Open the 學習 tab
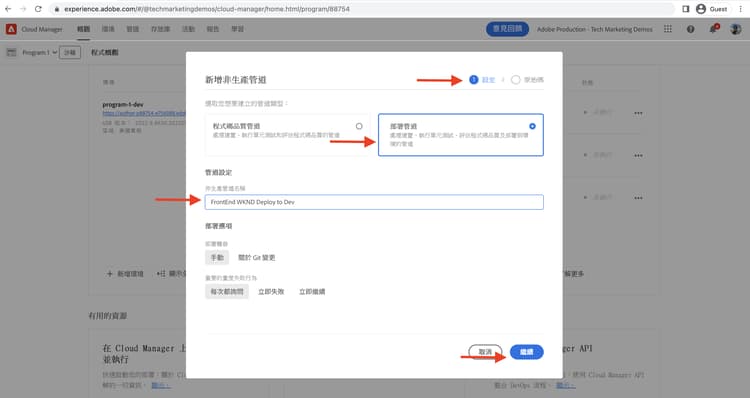Image resolution: width=750 pixels, height=398 pixels. pos(237,29)
